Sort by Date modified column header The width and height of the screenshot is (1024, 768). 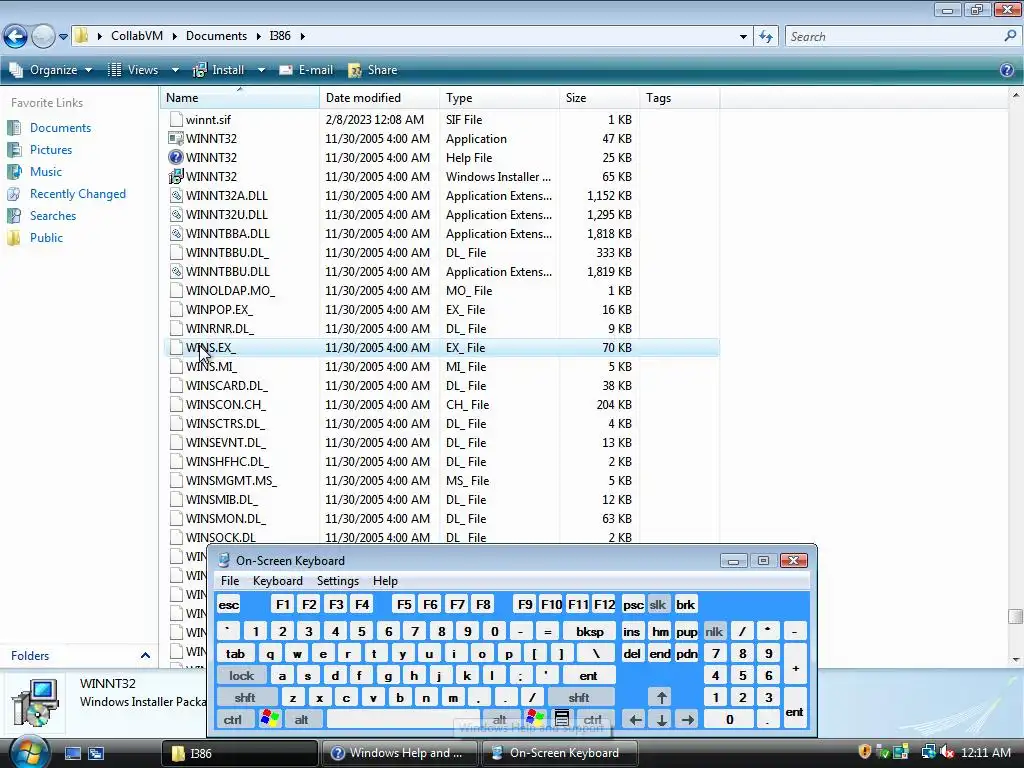click(379, 98)
